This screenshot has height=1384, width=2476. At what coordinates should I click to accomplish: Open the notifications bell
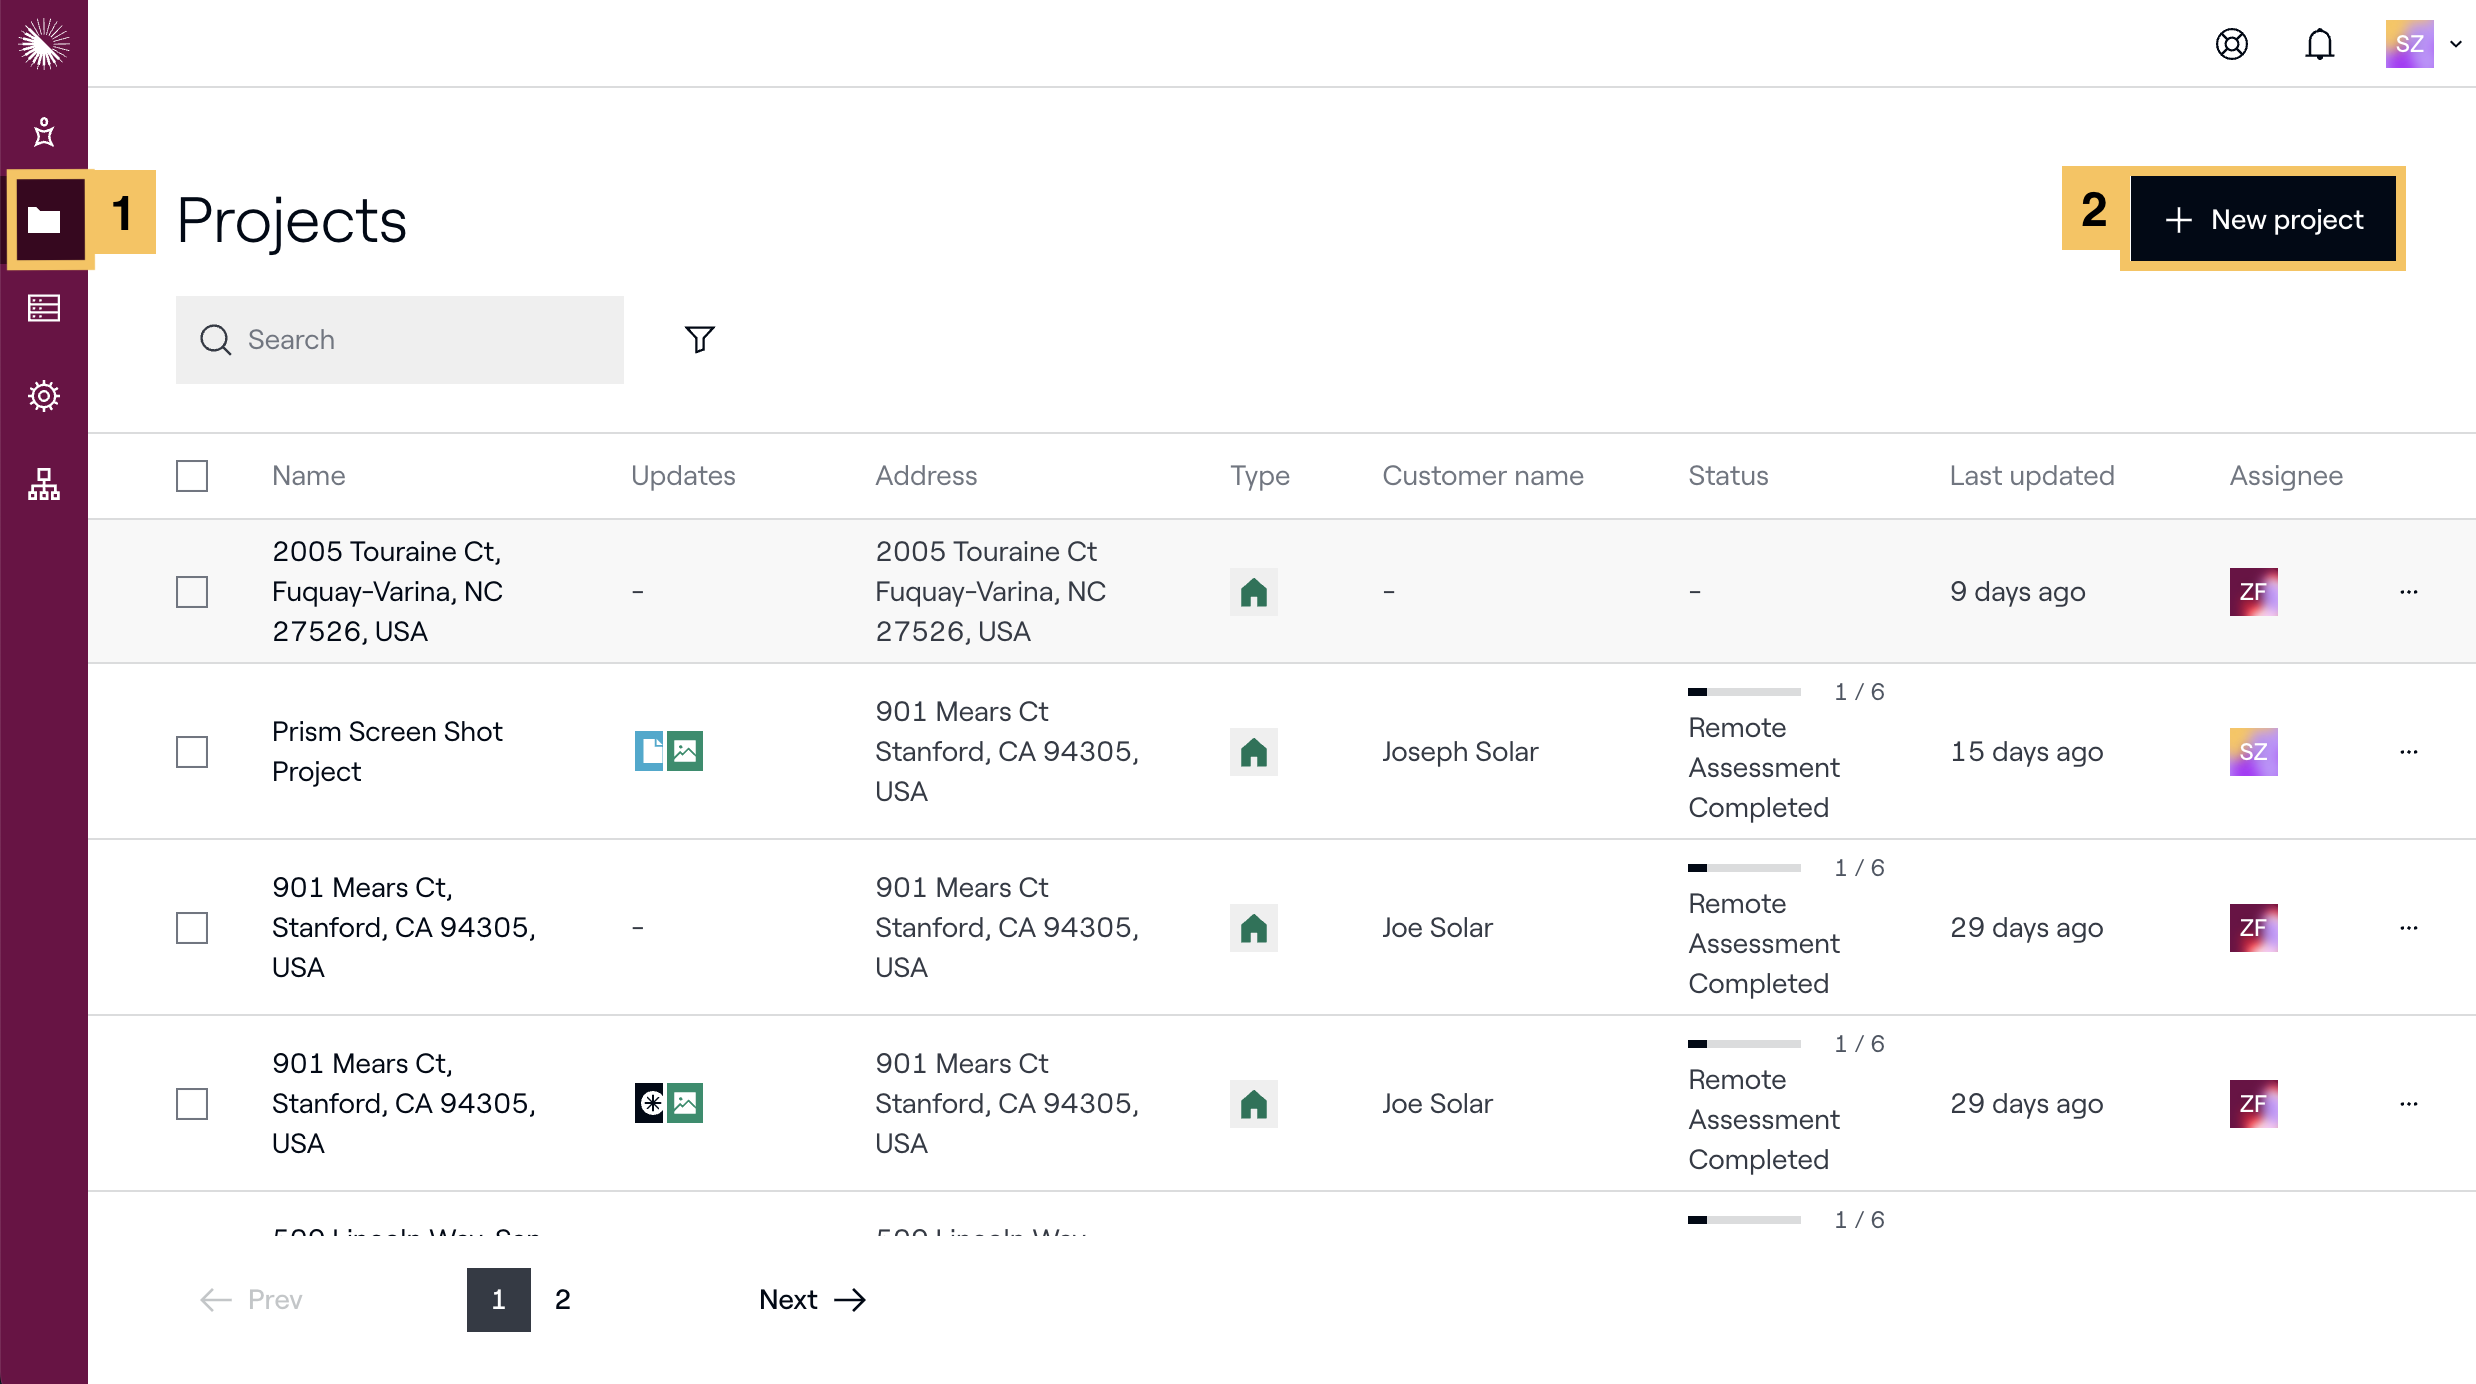[2319, 44]
